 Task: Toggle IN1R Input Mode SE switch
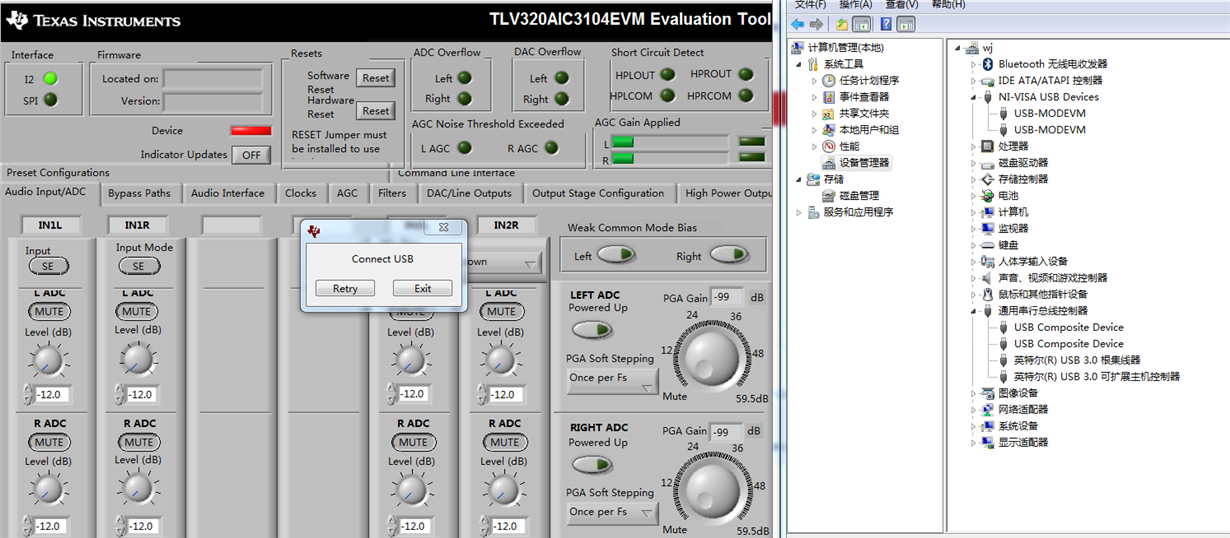click(x=139, y=266)
